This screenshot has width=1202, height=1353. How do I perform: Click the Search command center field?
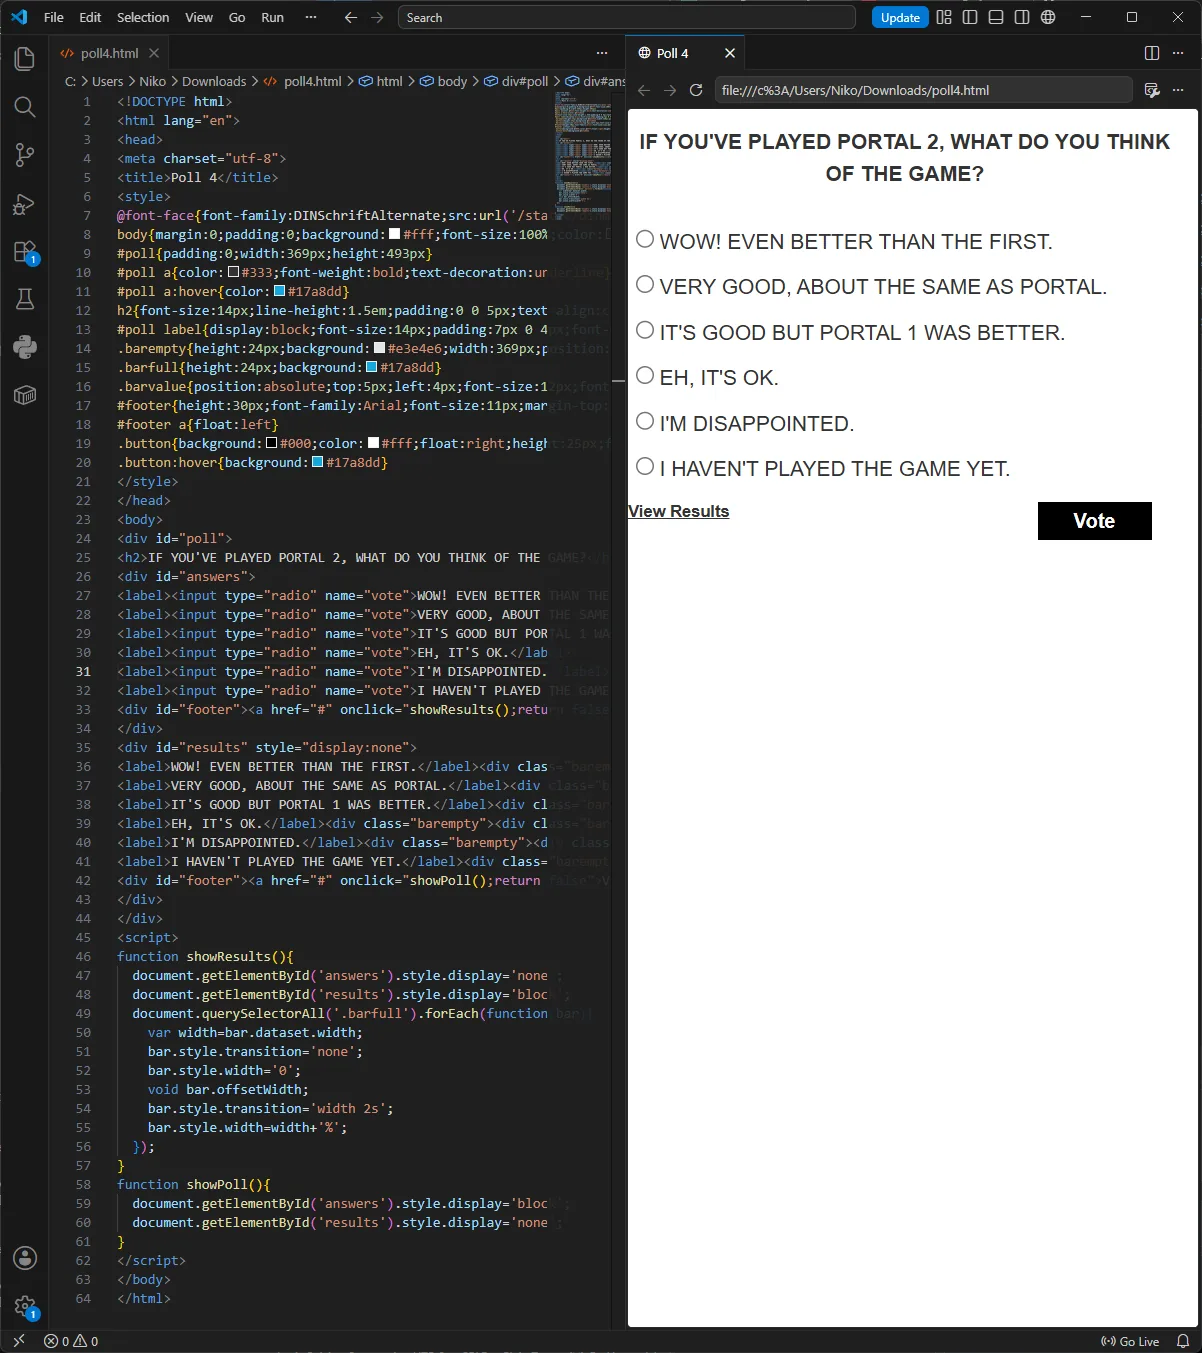627,17
